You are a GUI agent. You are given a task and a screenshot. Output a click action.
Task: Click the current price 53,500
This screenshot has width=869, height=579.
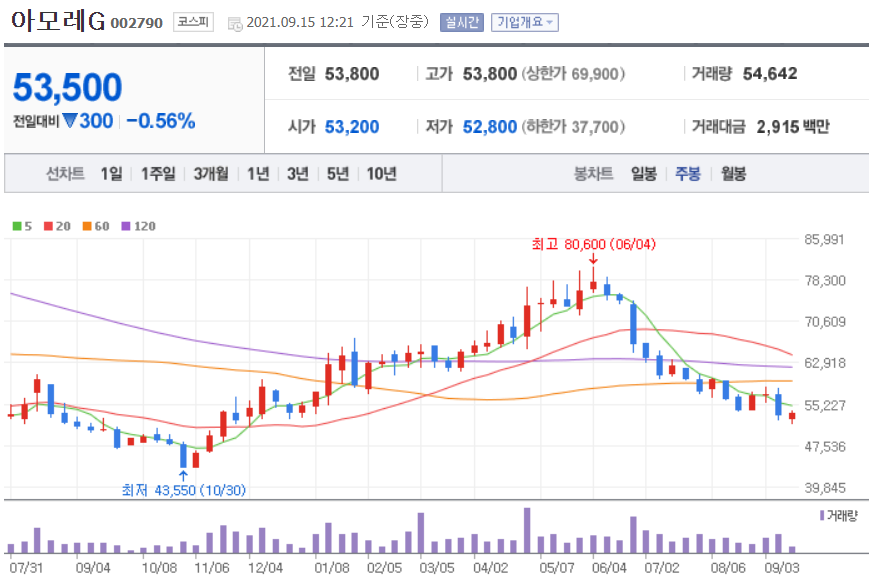click(67, 88)
